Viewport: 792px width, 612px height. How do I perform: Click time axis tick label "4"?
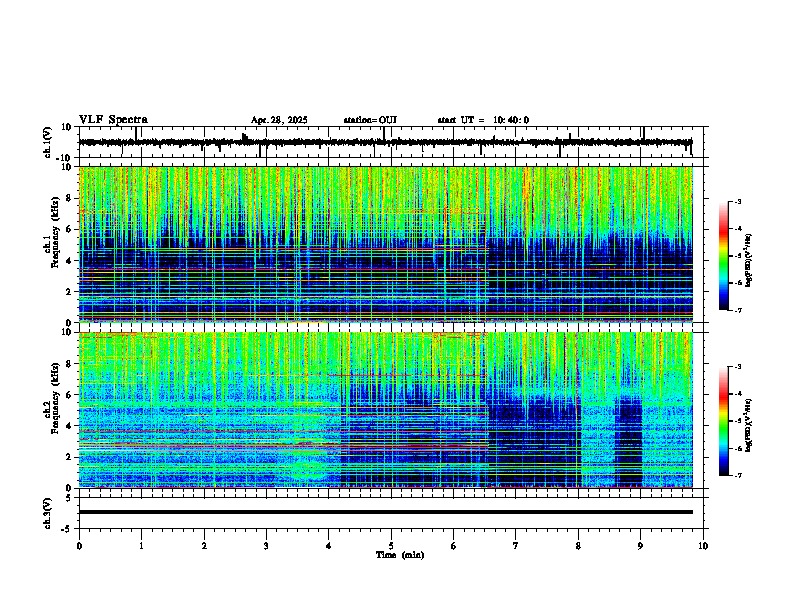[329, 546]
